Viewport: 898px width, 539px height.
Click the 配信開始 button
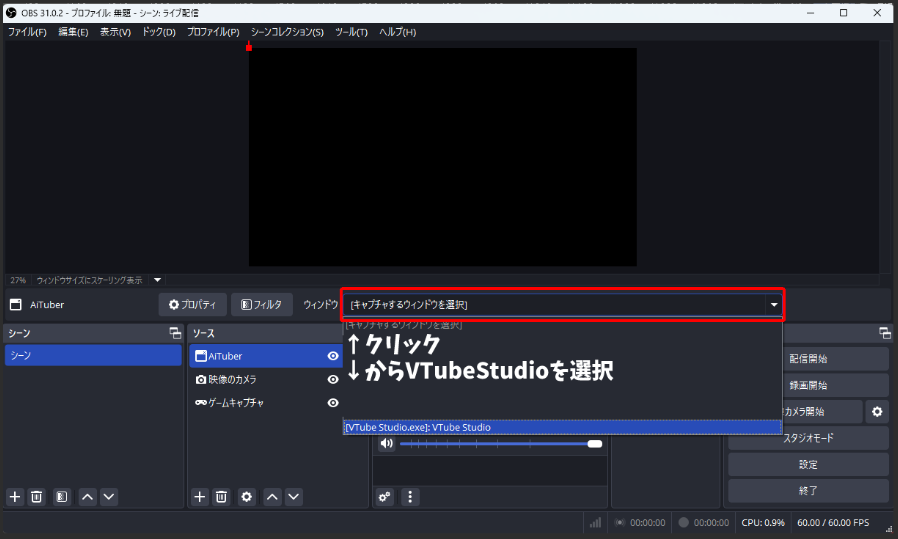point(808,358)
